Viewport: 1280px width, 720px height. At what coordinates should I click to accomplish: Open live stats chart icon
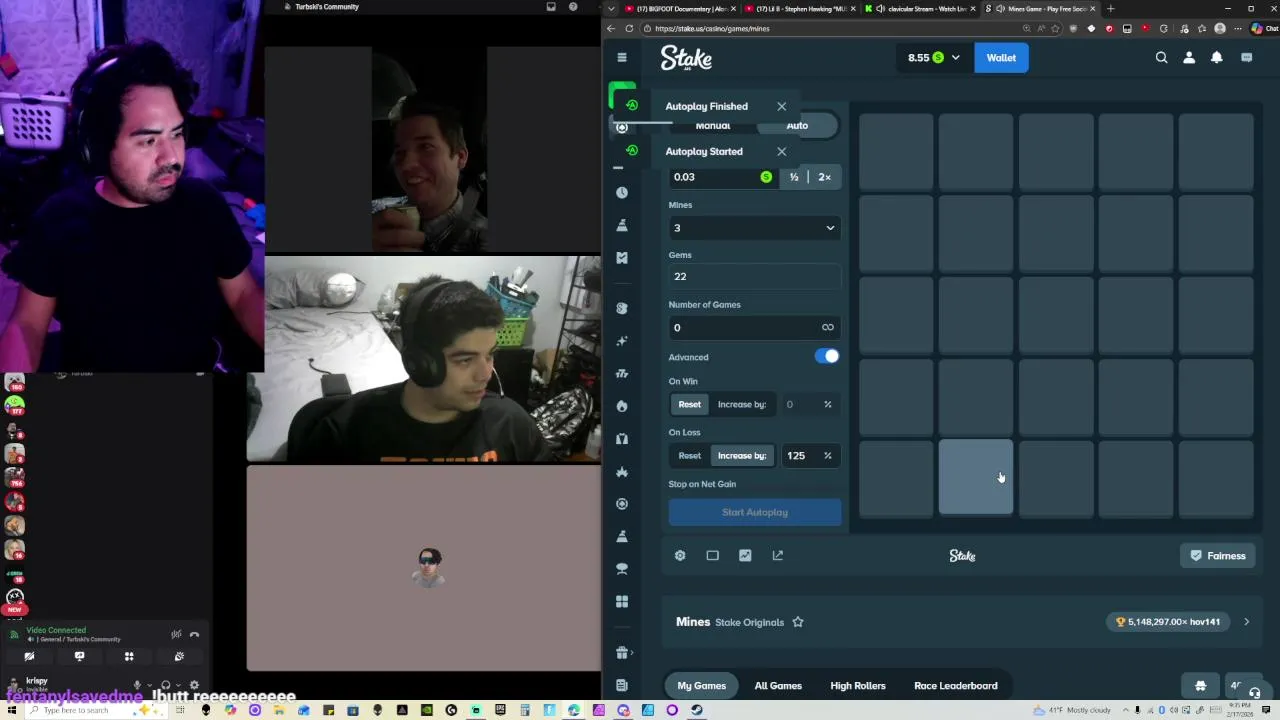tap(745, 556)
